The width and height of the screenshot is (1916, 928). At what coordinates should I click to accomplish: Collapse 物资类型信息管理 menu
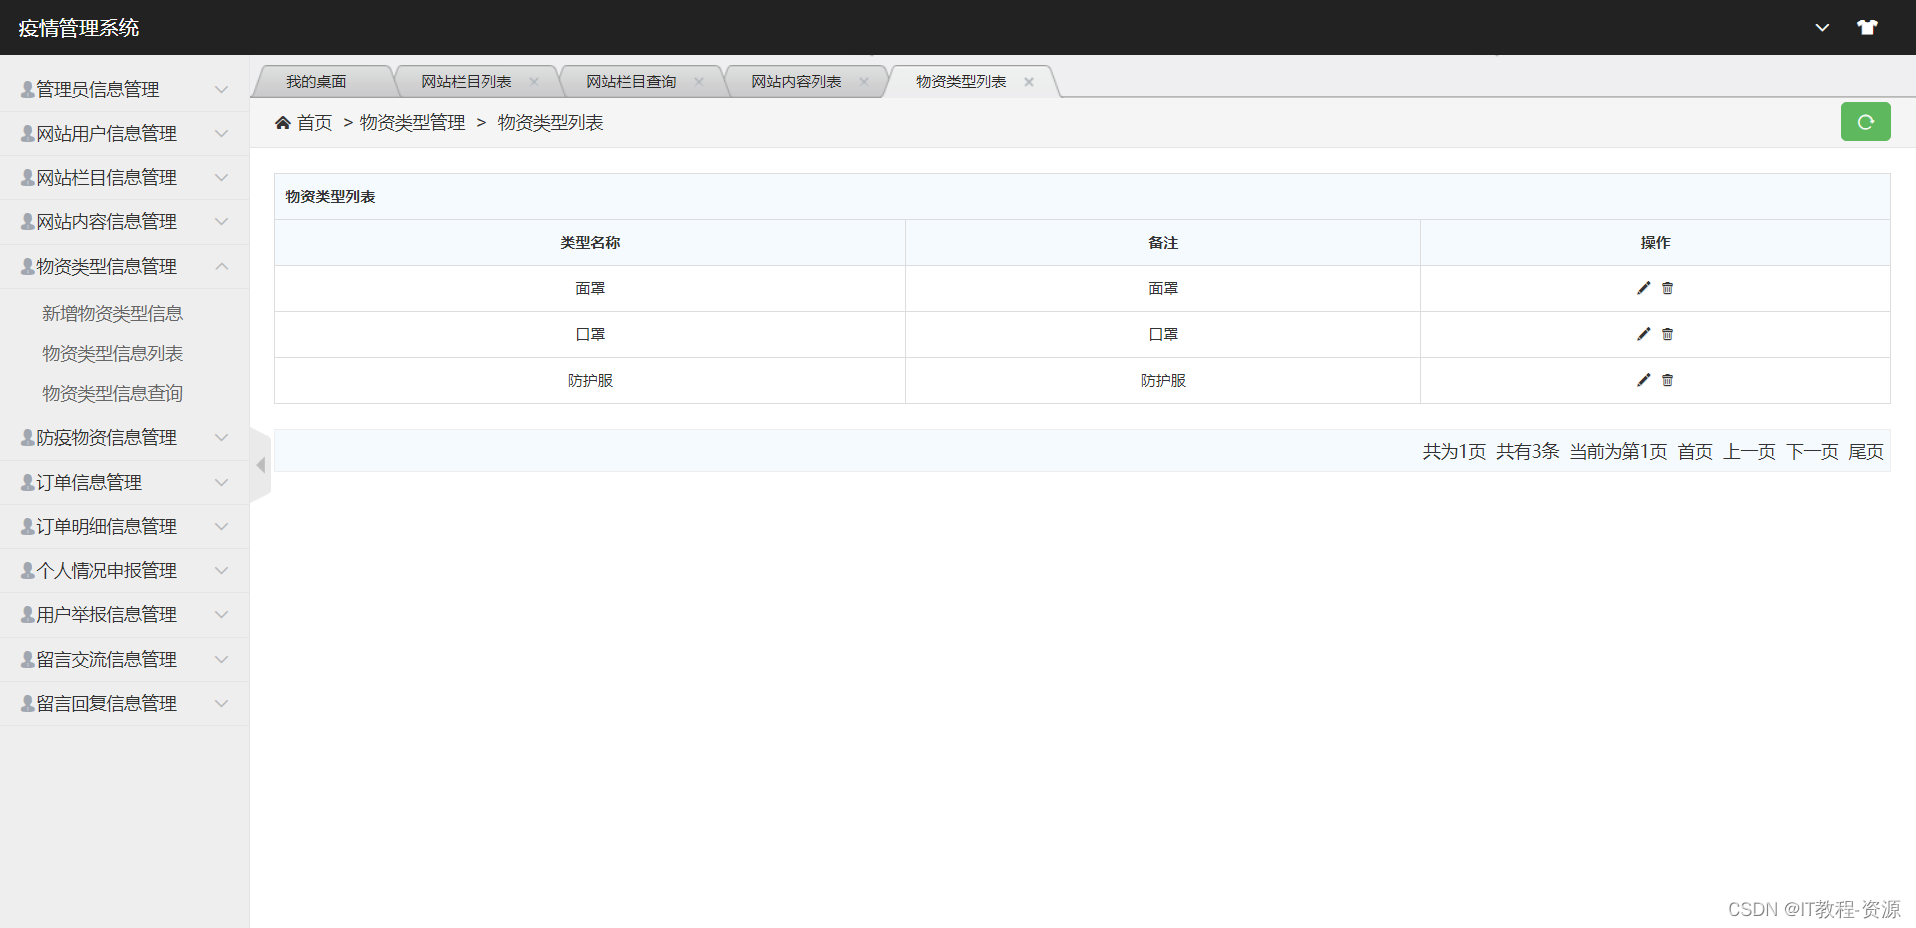tap(124, 266)
